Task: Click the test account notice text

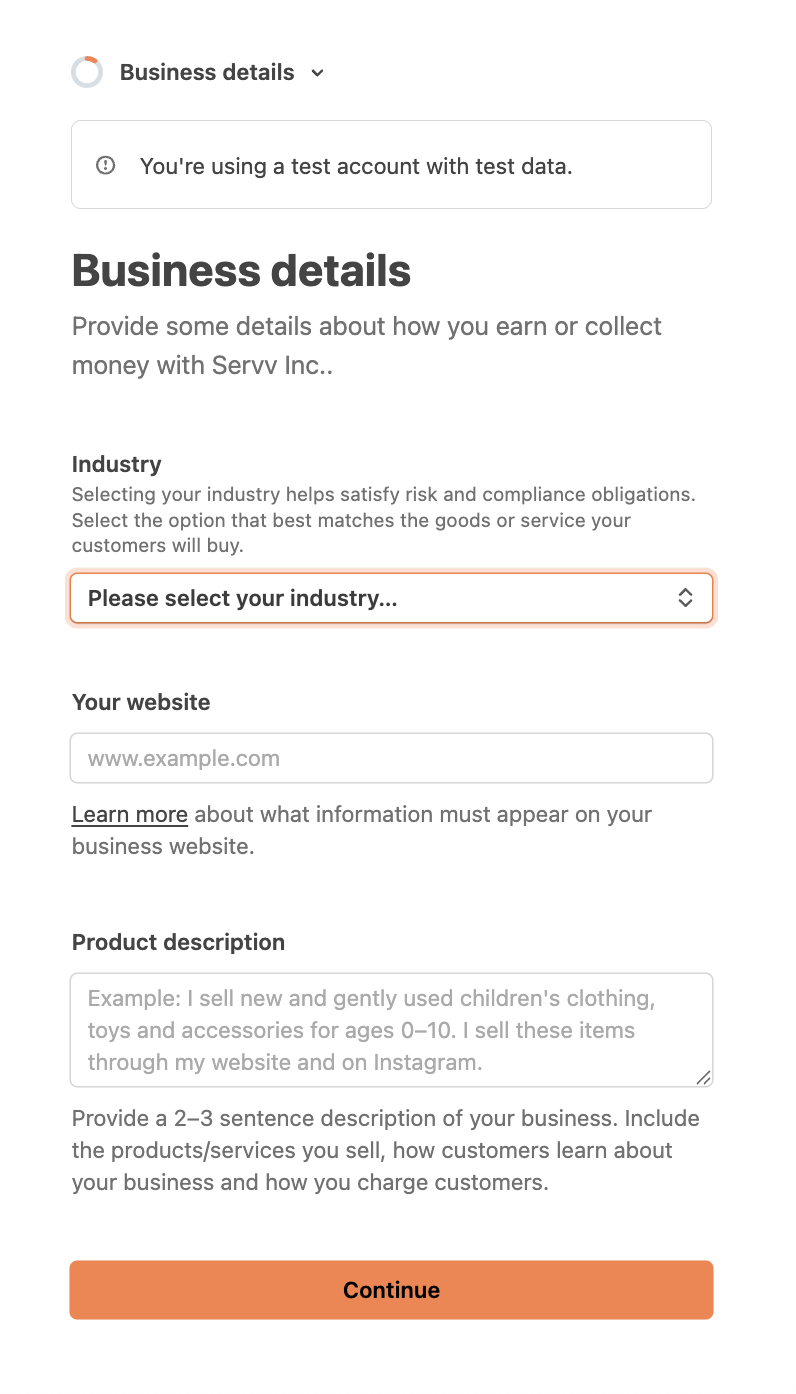Action: point(356,166)
